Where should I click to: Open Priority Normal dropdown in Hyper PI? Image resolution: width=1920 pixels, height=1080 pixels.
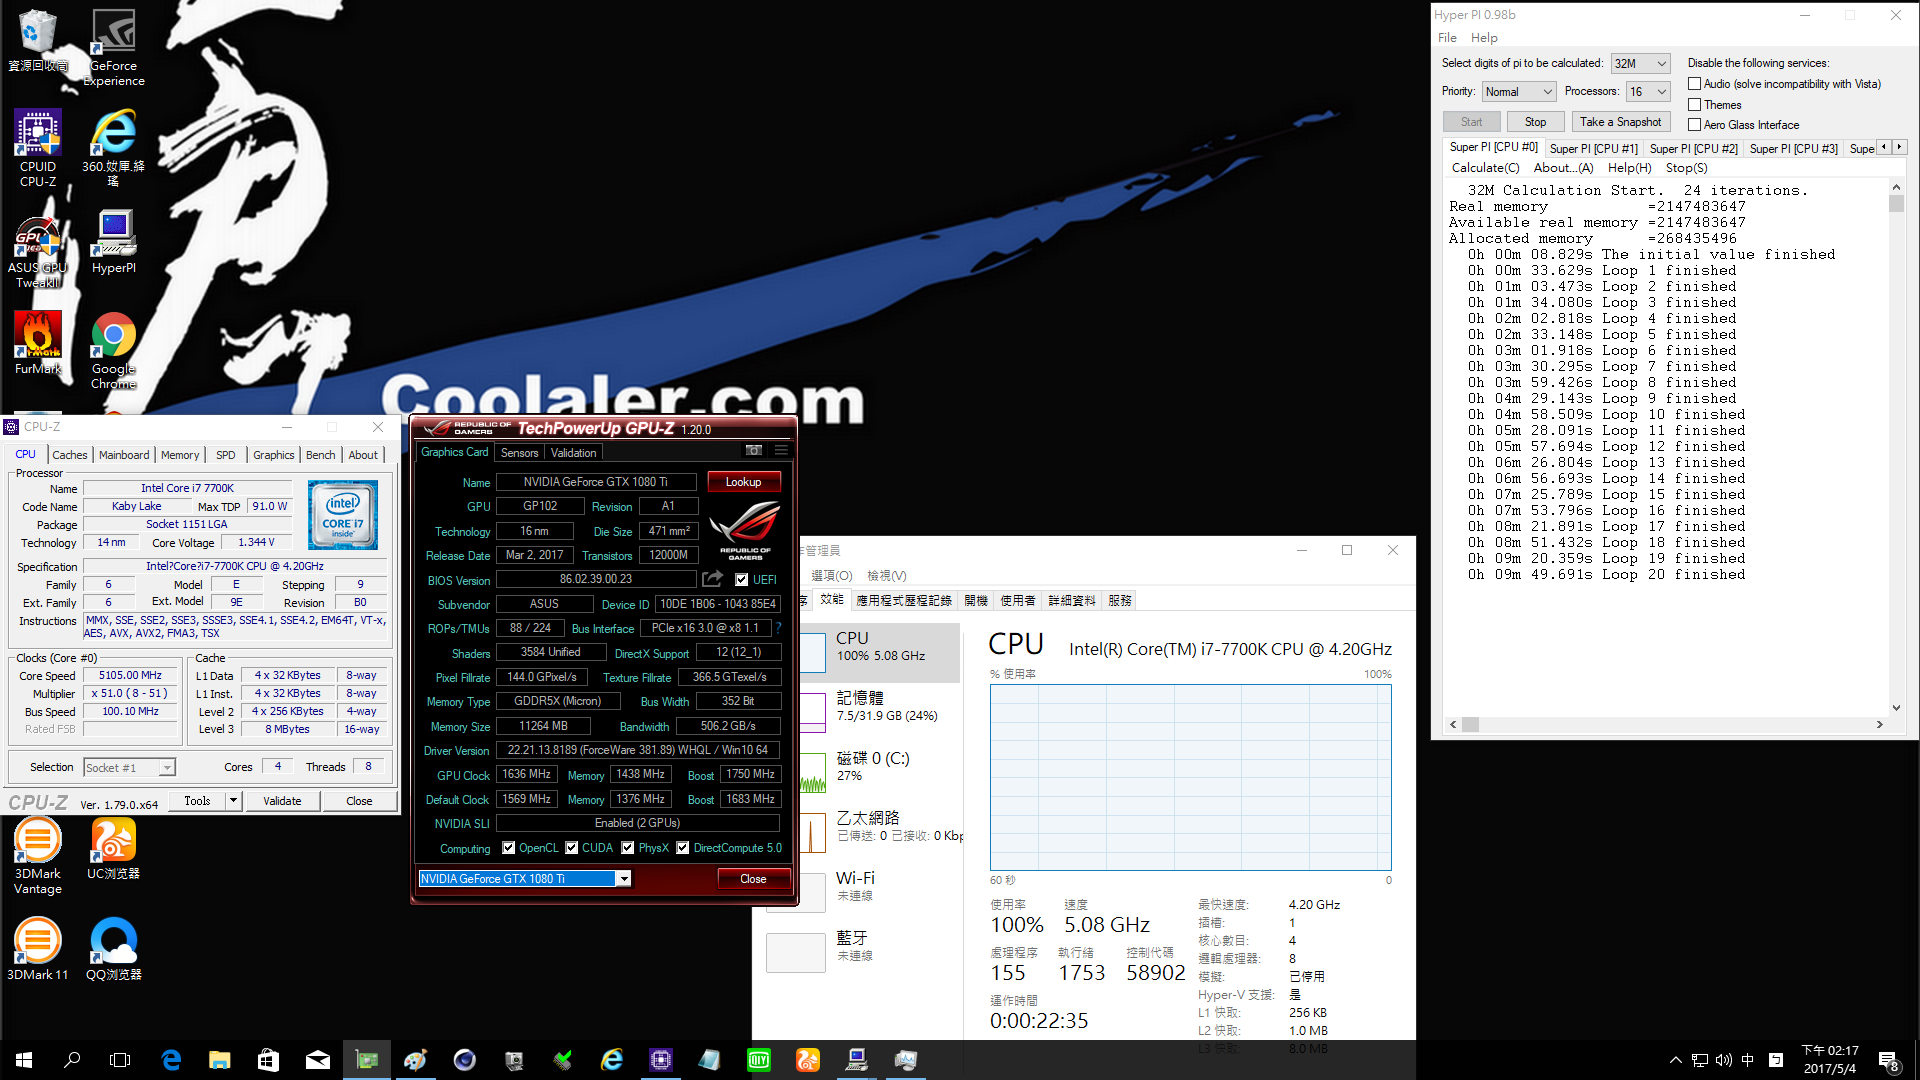coord(1518,92)
